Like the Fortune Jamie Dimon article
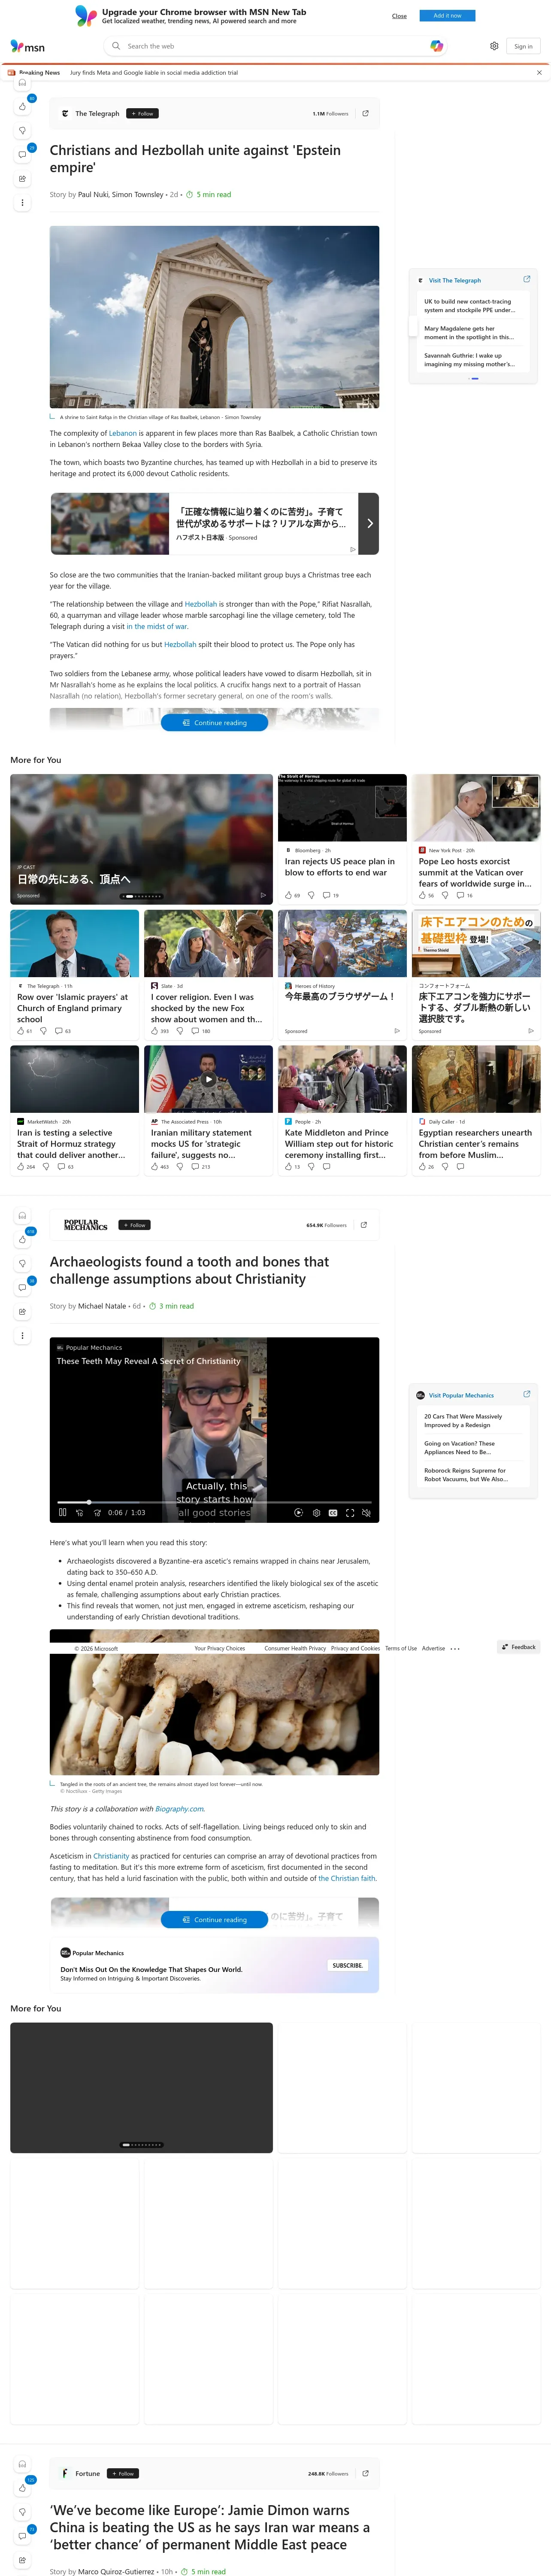This screenshot has height=2576, width=551. coord(22,2487)
